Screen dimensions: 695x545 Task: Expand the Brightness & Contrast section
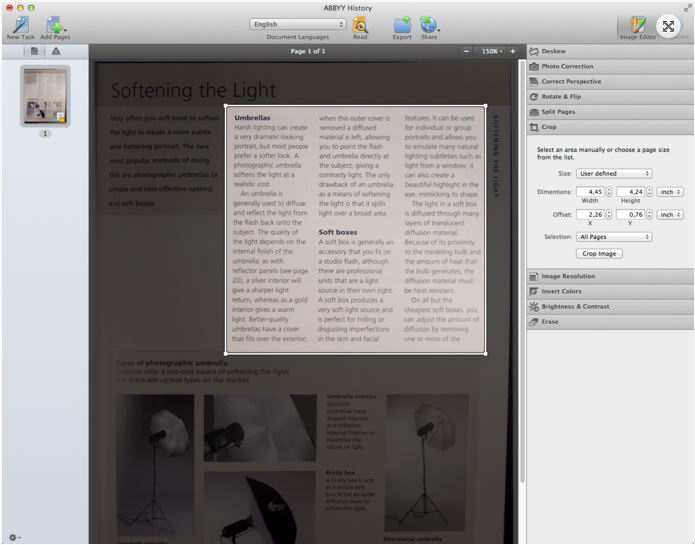[610, 306]
